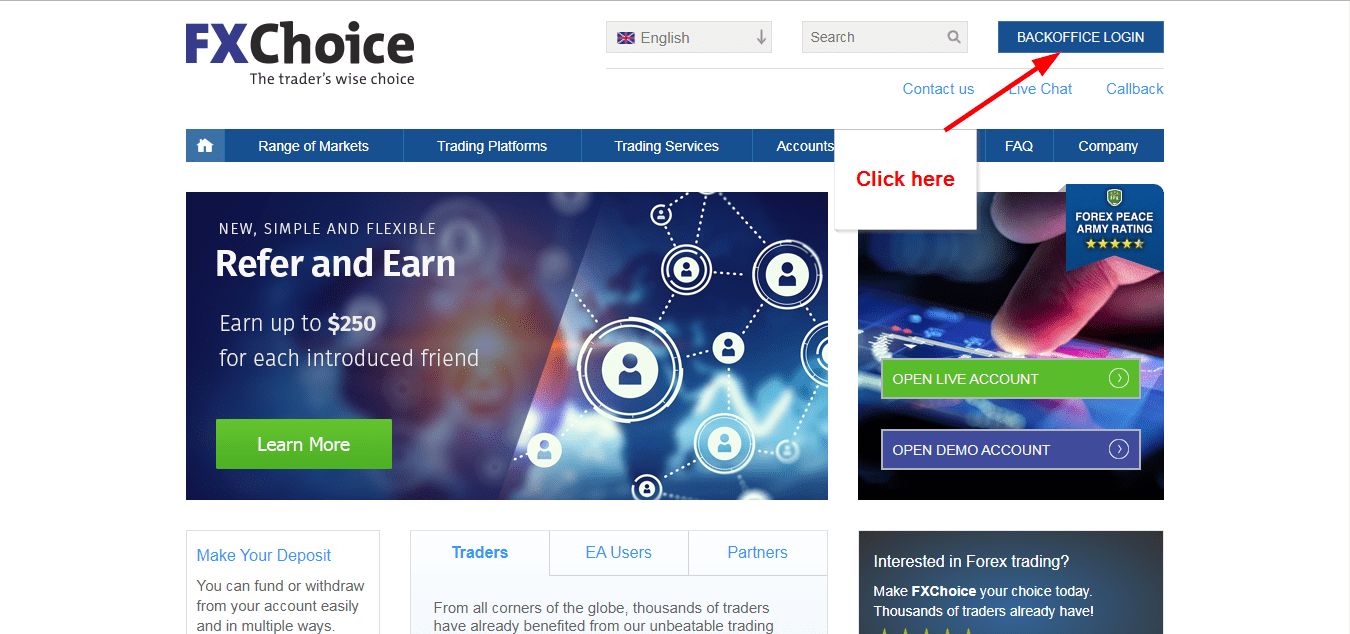This screenshot has height=634, width=1350.
Task: Expand the Range of Markets menu
Action: click(x=313, y=145)
